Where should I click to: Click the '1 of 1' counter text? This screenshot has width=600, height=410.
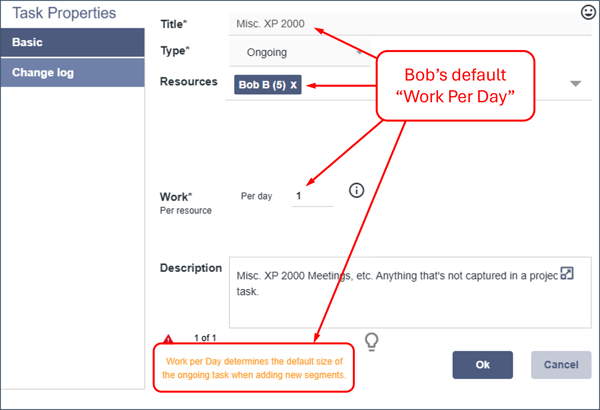tap(205, 338)
